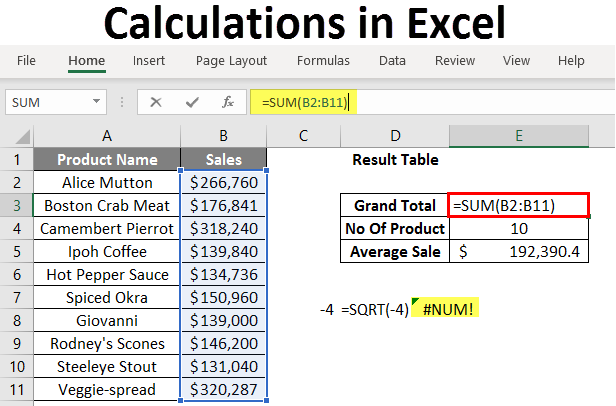This screenshot has height=406, width=616.
Task: Open the Page Layout tab
Action: tap(234, 61)
